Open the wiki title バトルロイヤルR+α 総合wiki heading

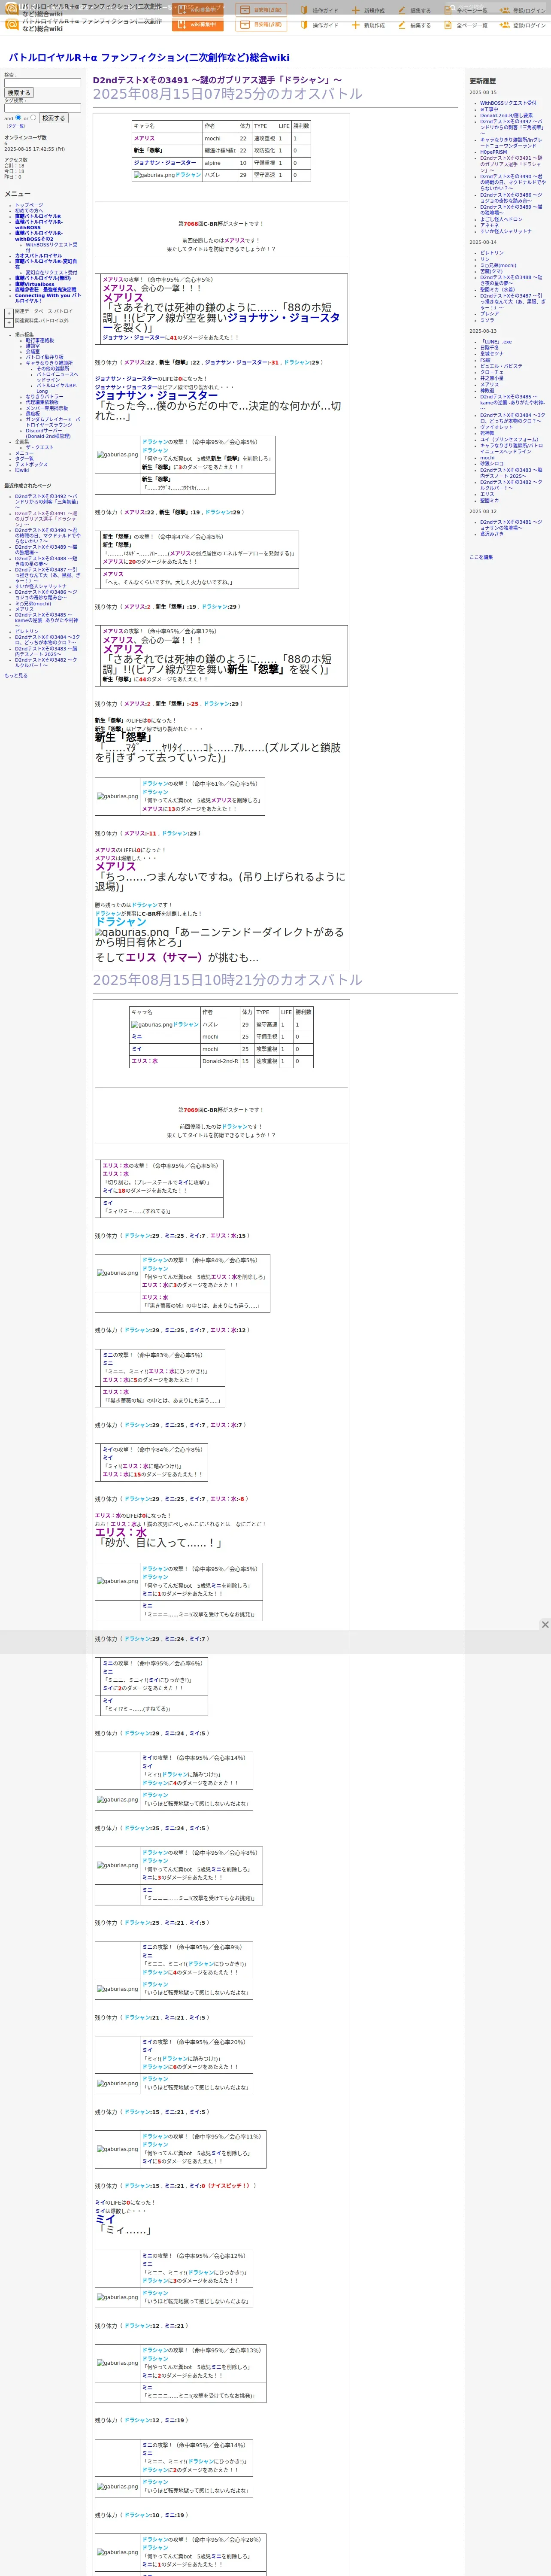[149, 58]
